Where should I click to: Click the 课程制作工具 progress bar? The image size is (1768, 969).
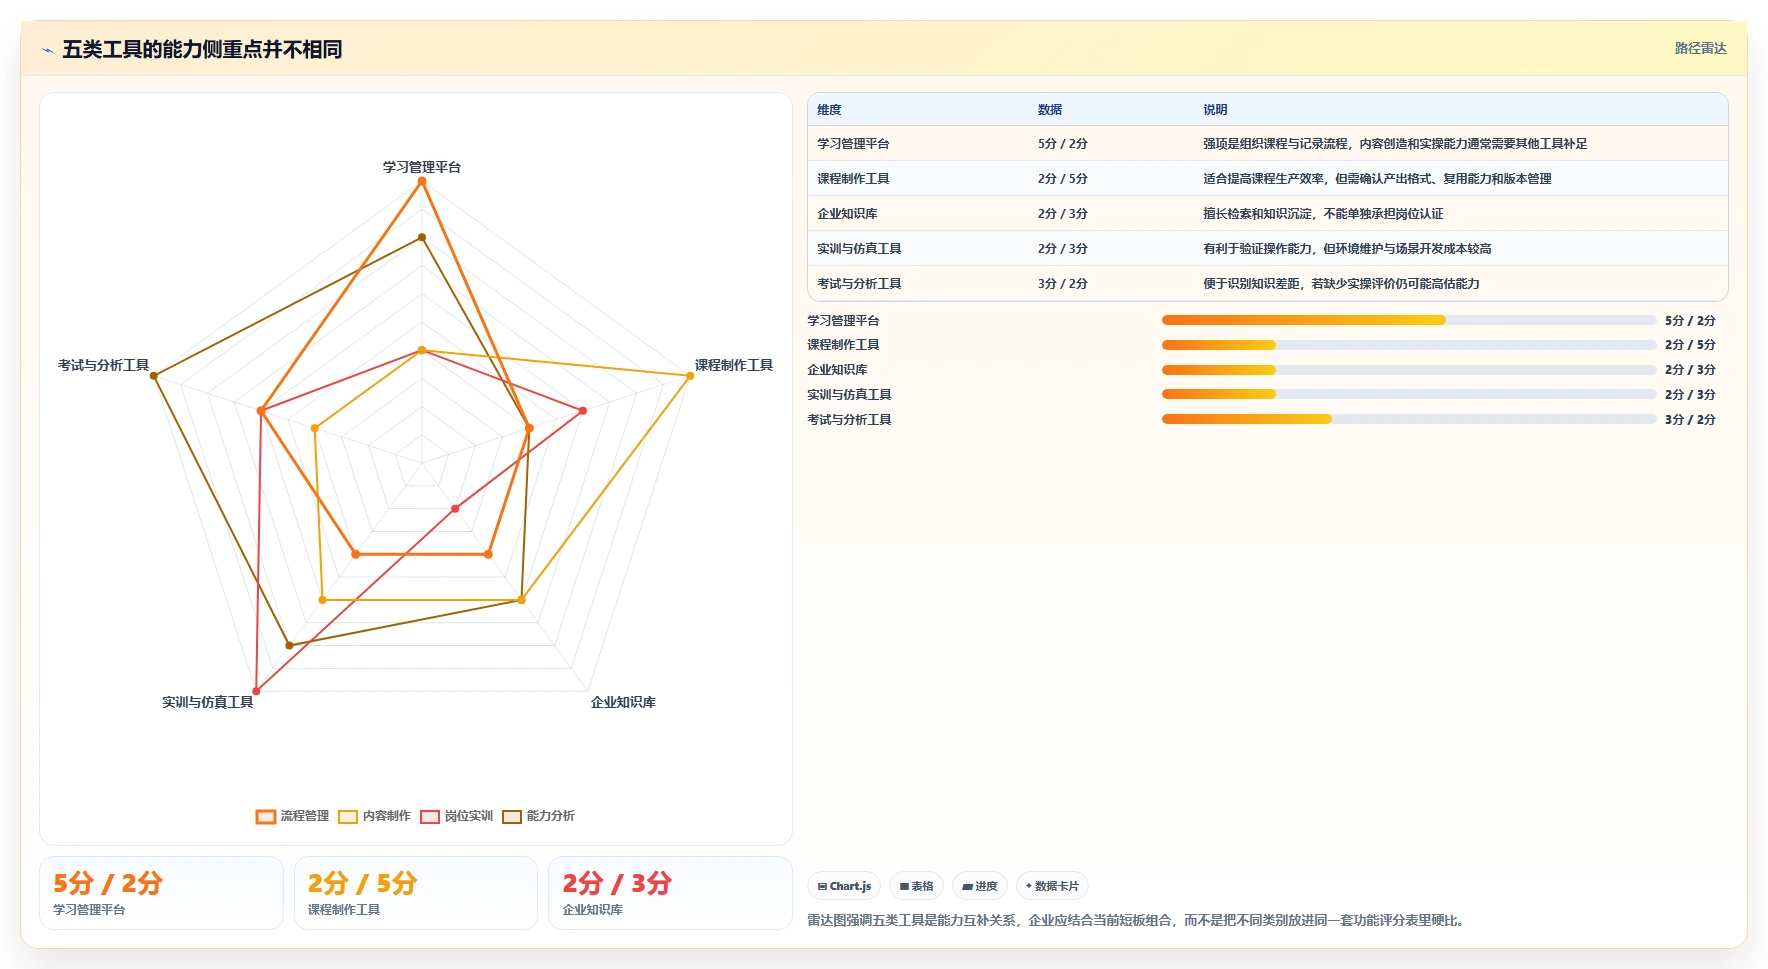[1409, 345]
